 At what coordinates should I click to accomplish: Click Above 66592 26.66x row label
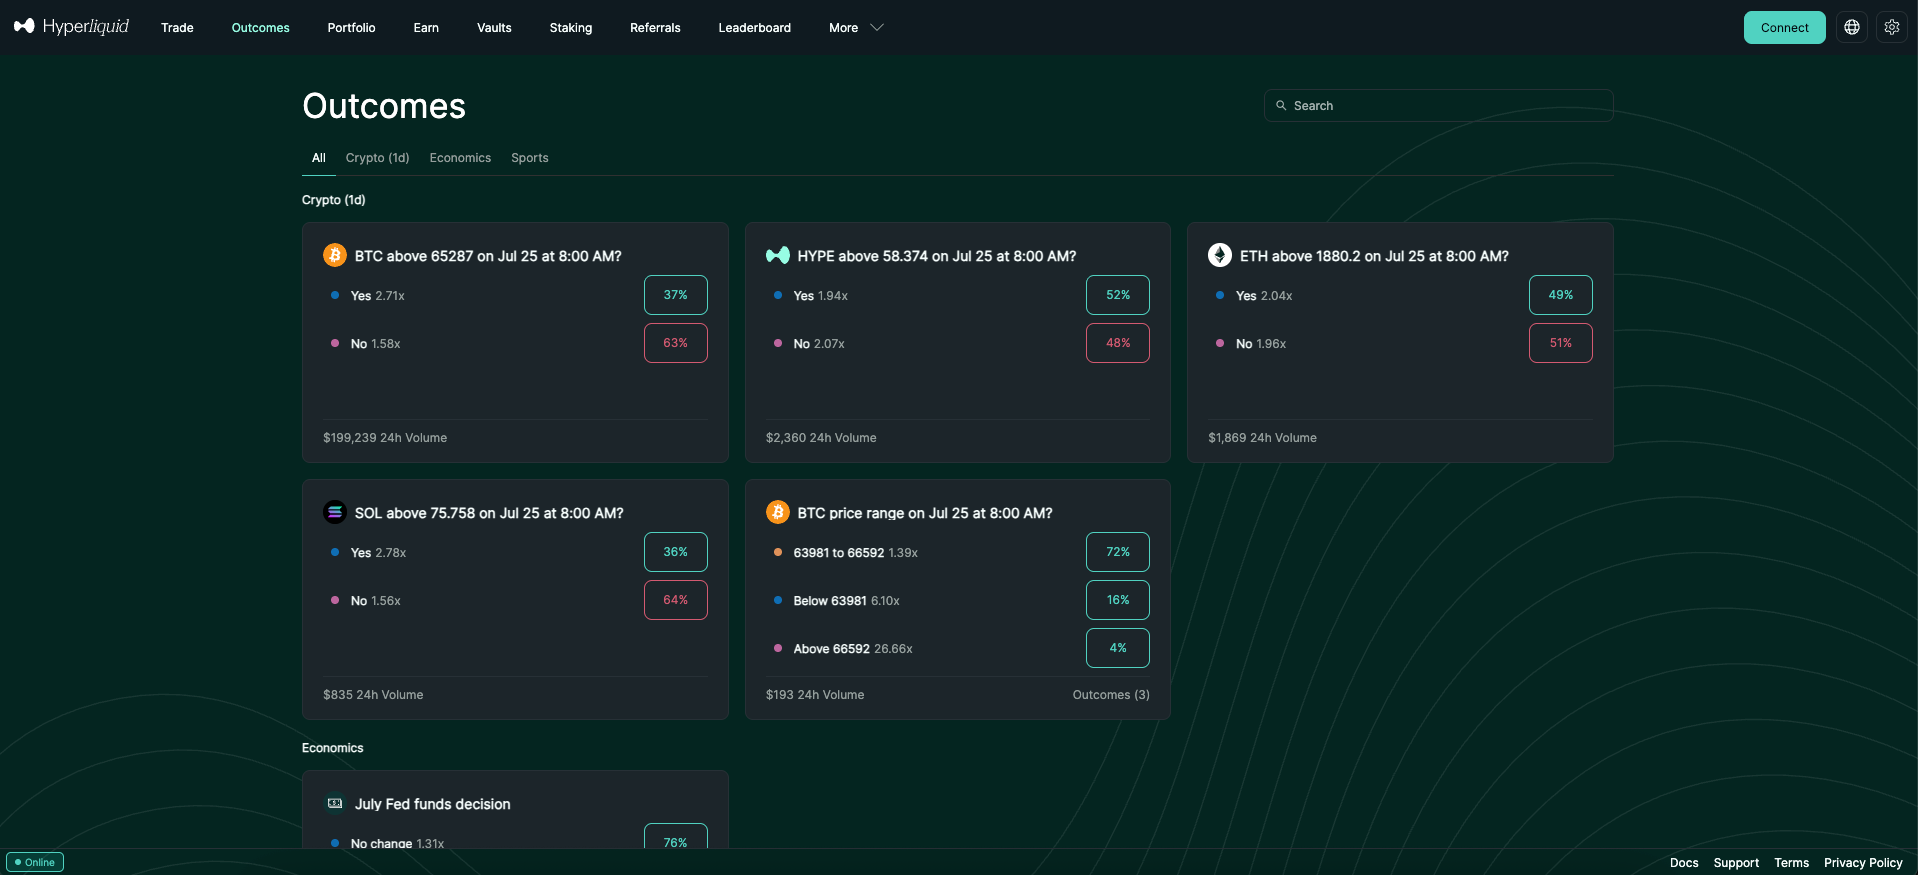853,649
